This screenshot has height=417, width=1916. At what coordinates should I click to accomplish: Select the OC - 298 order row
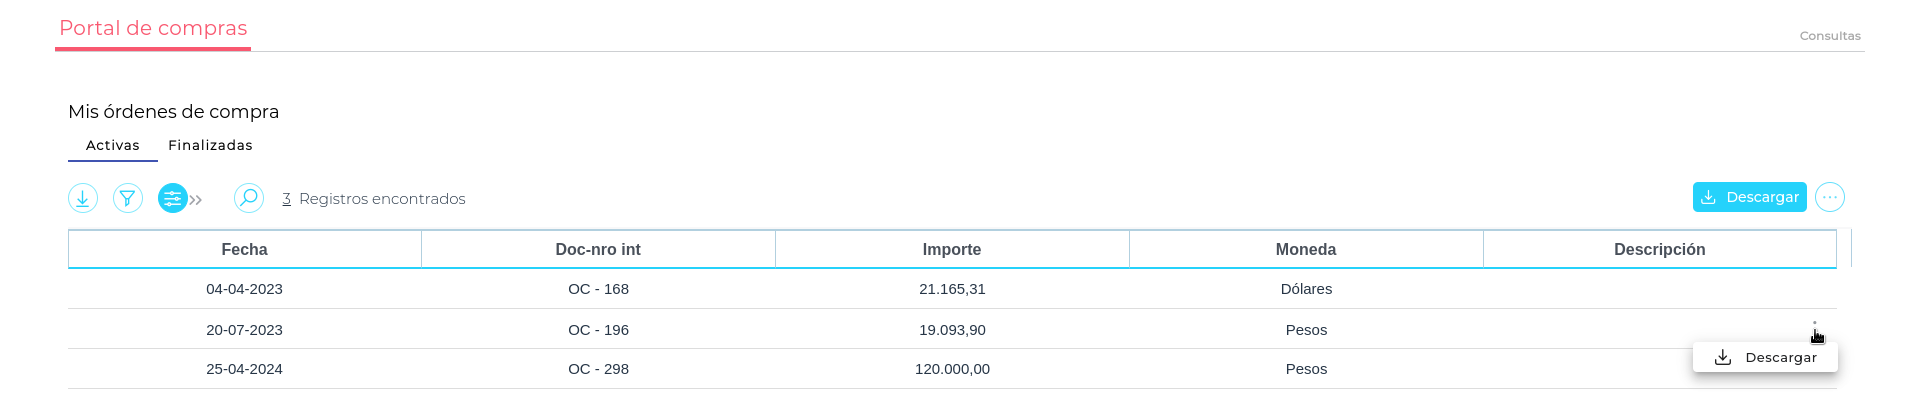coord(598,369)
